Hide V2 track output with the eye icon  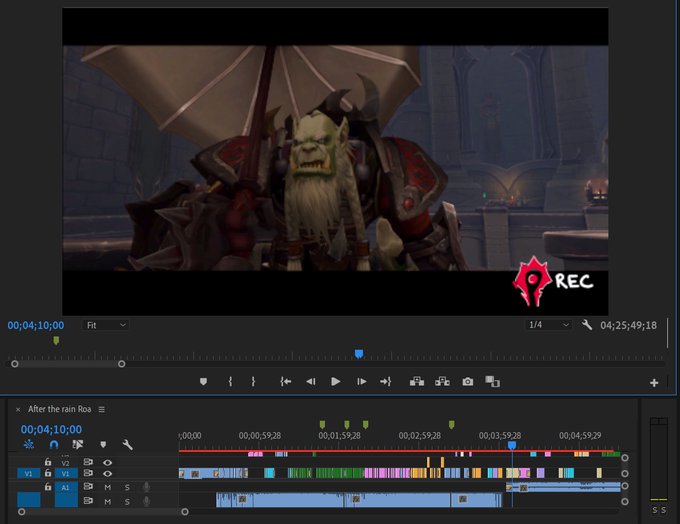108,463
